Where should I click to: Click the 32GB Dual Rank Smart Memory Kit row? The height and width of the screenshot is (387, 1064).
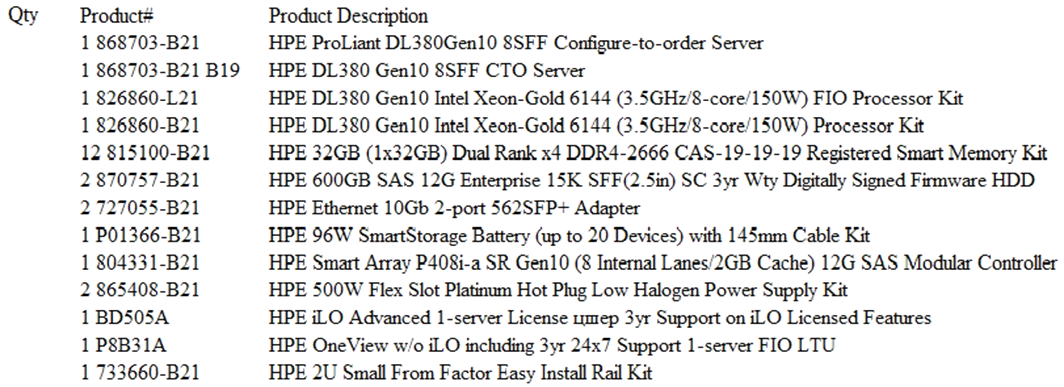point(658,153)
